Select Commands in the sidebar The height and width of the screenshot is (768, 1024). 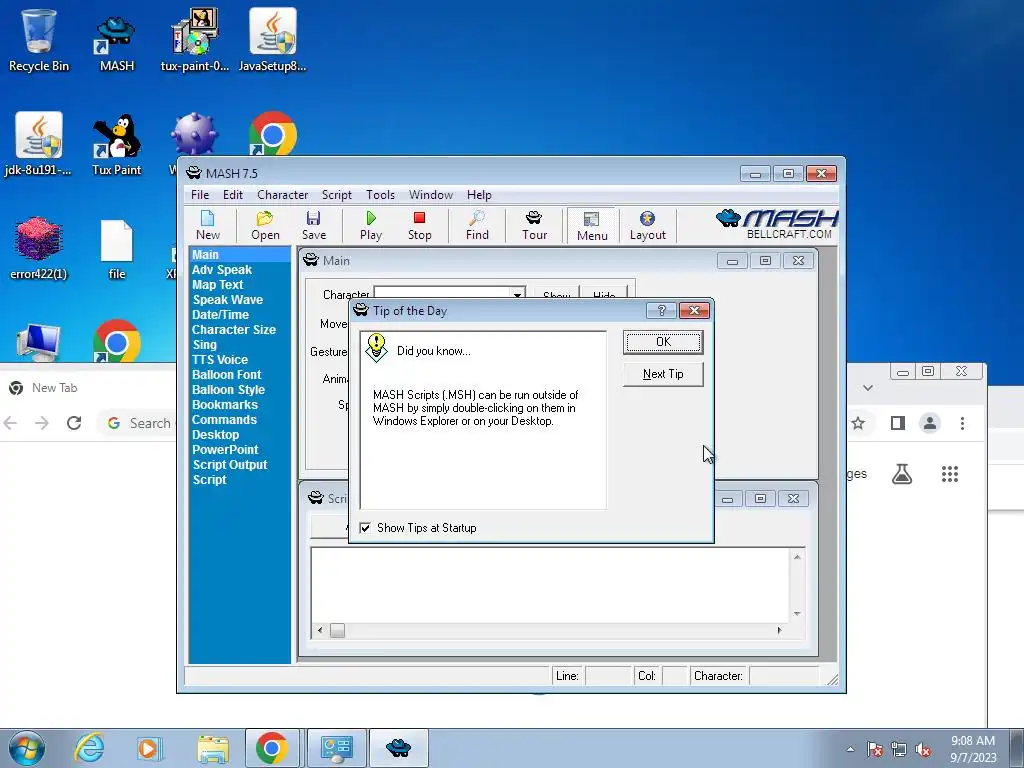click(x=224, y=420)
